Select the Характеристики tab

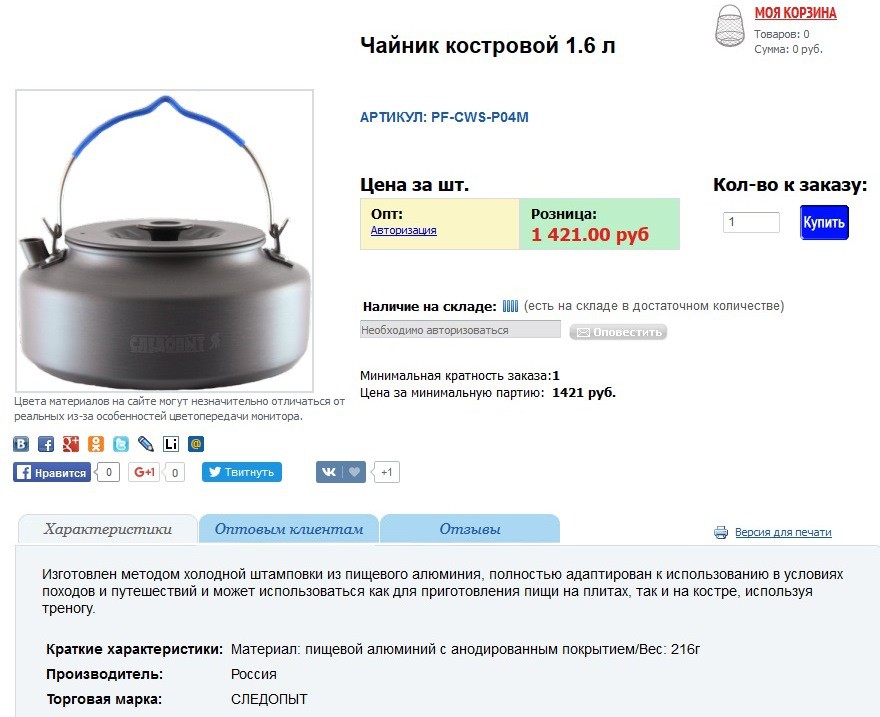(108, 529)
